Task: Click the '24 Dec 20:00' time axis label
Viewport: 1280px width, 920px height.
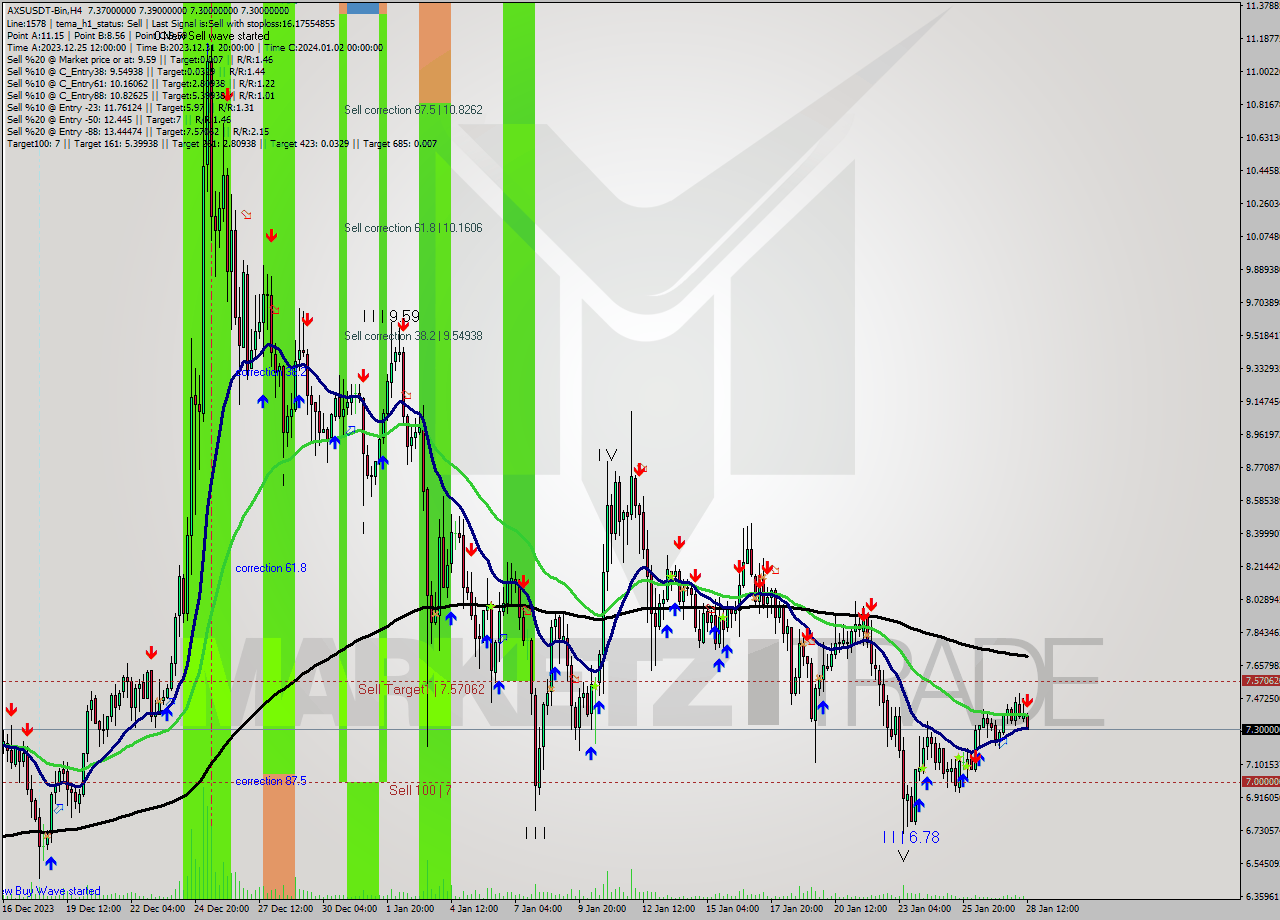Action: pyautogui.click(x=222, y=909)
